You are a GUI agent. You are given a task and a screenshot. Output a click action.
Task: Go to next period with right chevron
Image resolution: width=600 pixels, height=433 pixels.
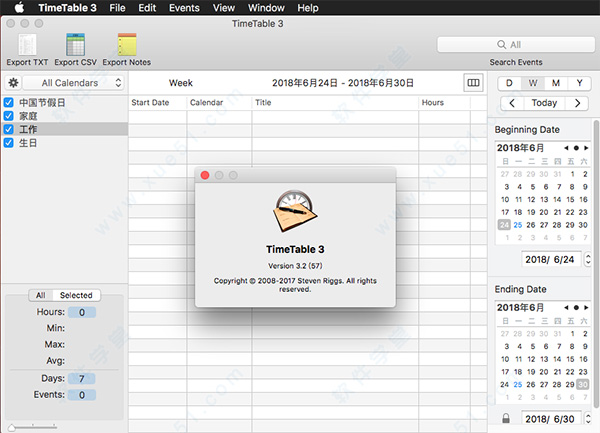point(577,103)
